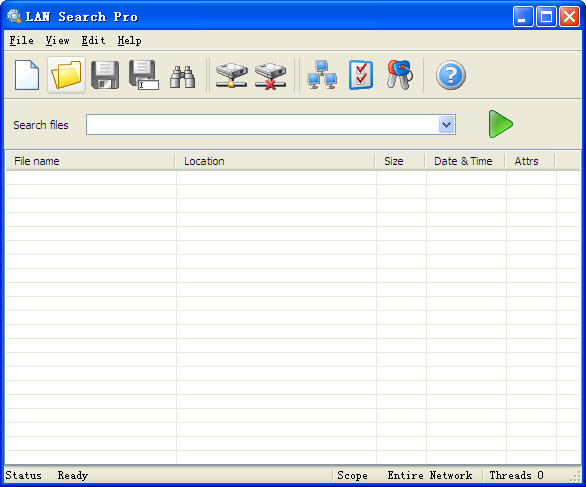Sort by Attrs column header
The width and height of the screenshot is (586, 487).
click(530, 161)
